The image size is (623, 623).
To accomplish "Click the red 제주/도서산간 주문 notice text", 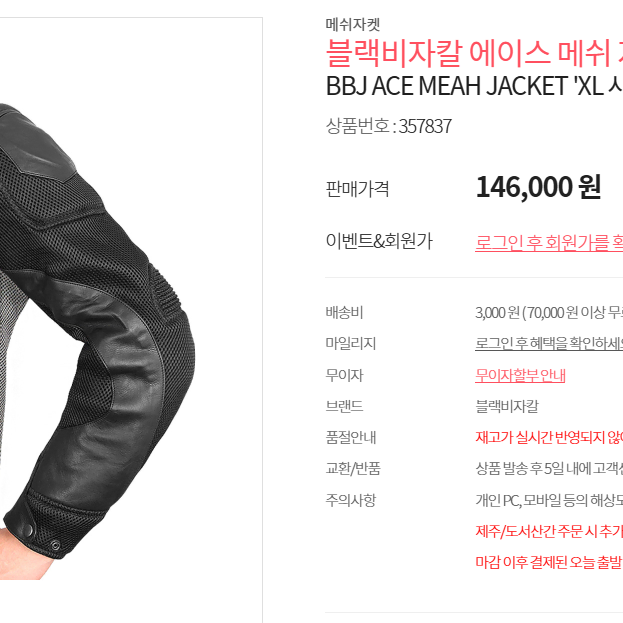I will (549, 531).
